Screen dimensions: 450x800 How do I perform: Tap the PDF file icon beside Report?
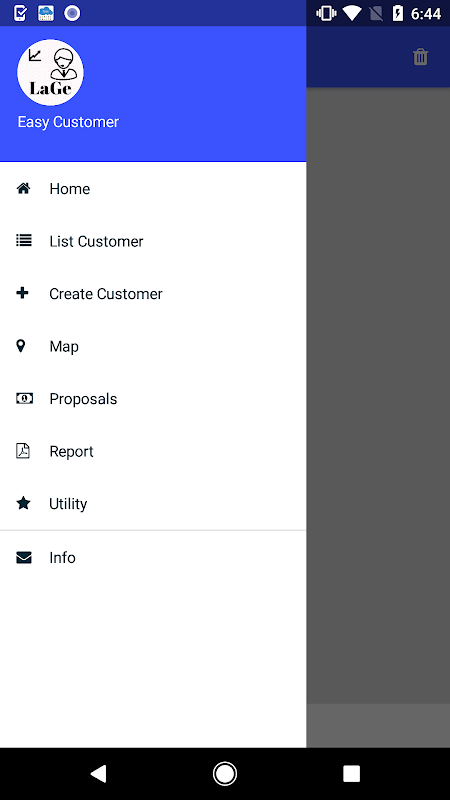[x=23, y=451]
